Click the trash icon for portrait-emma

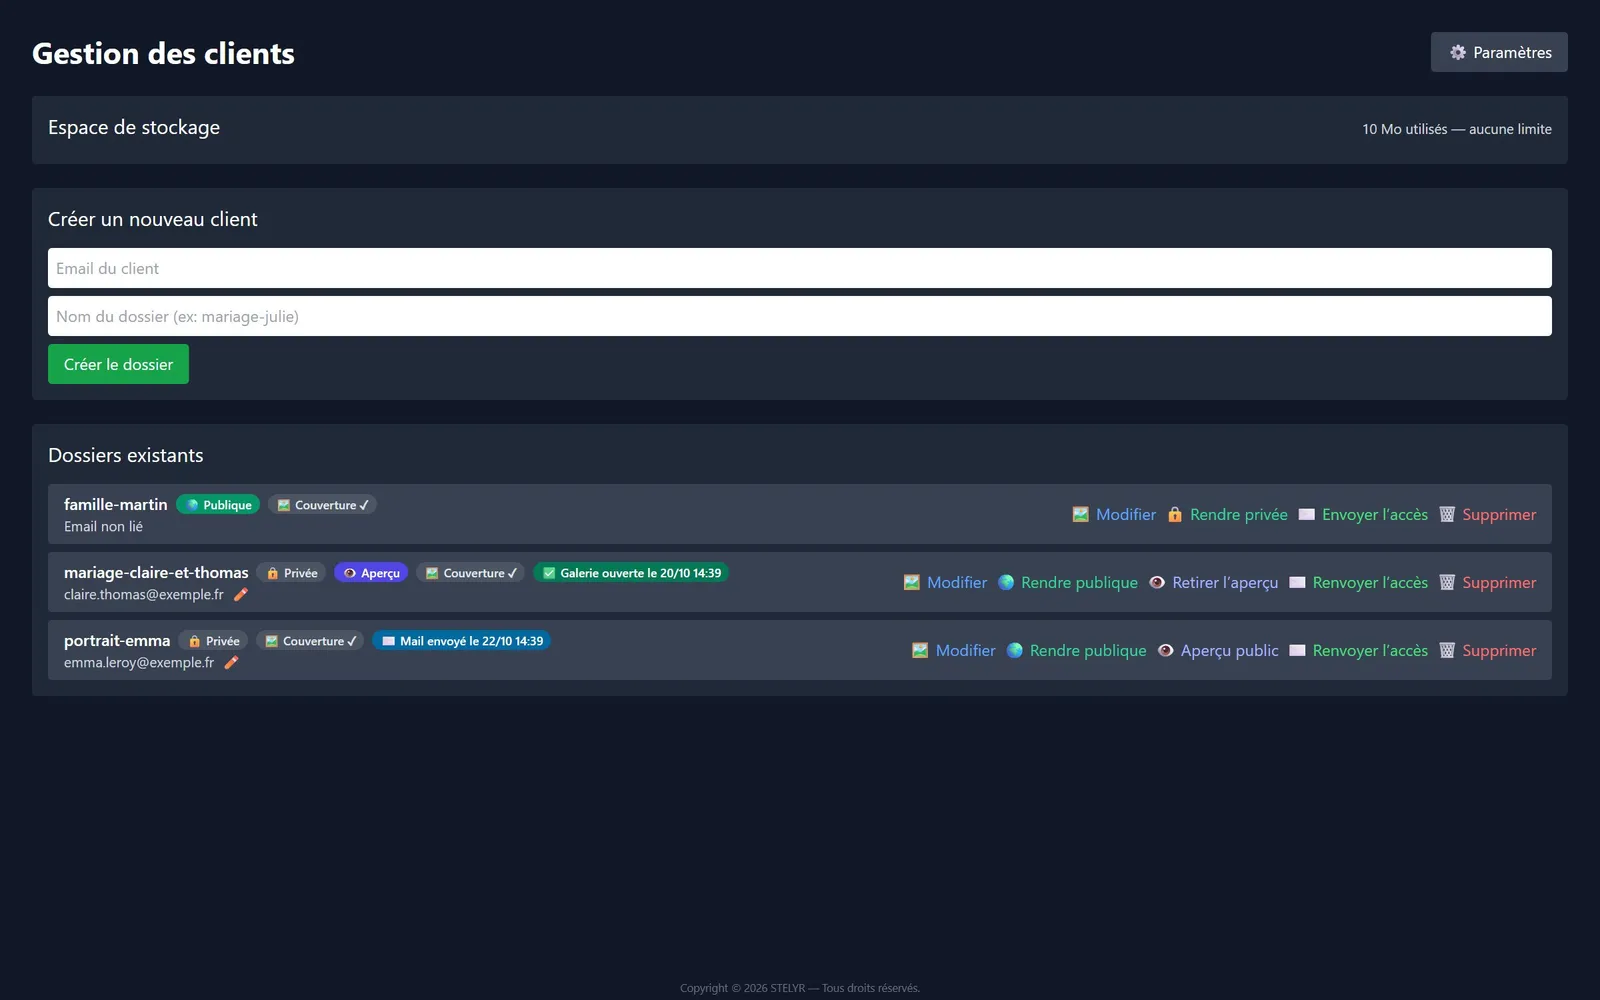click(x=1447, y=650)
